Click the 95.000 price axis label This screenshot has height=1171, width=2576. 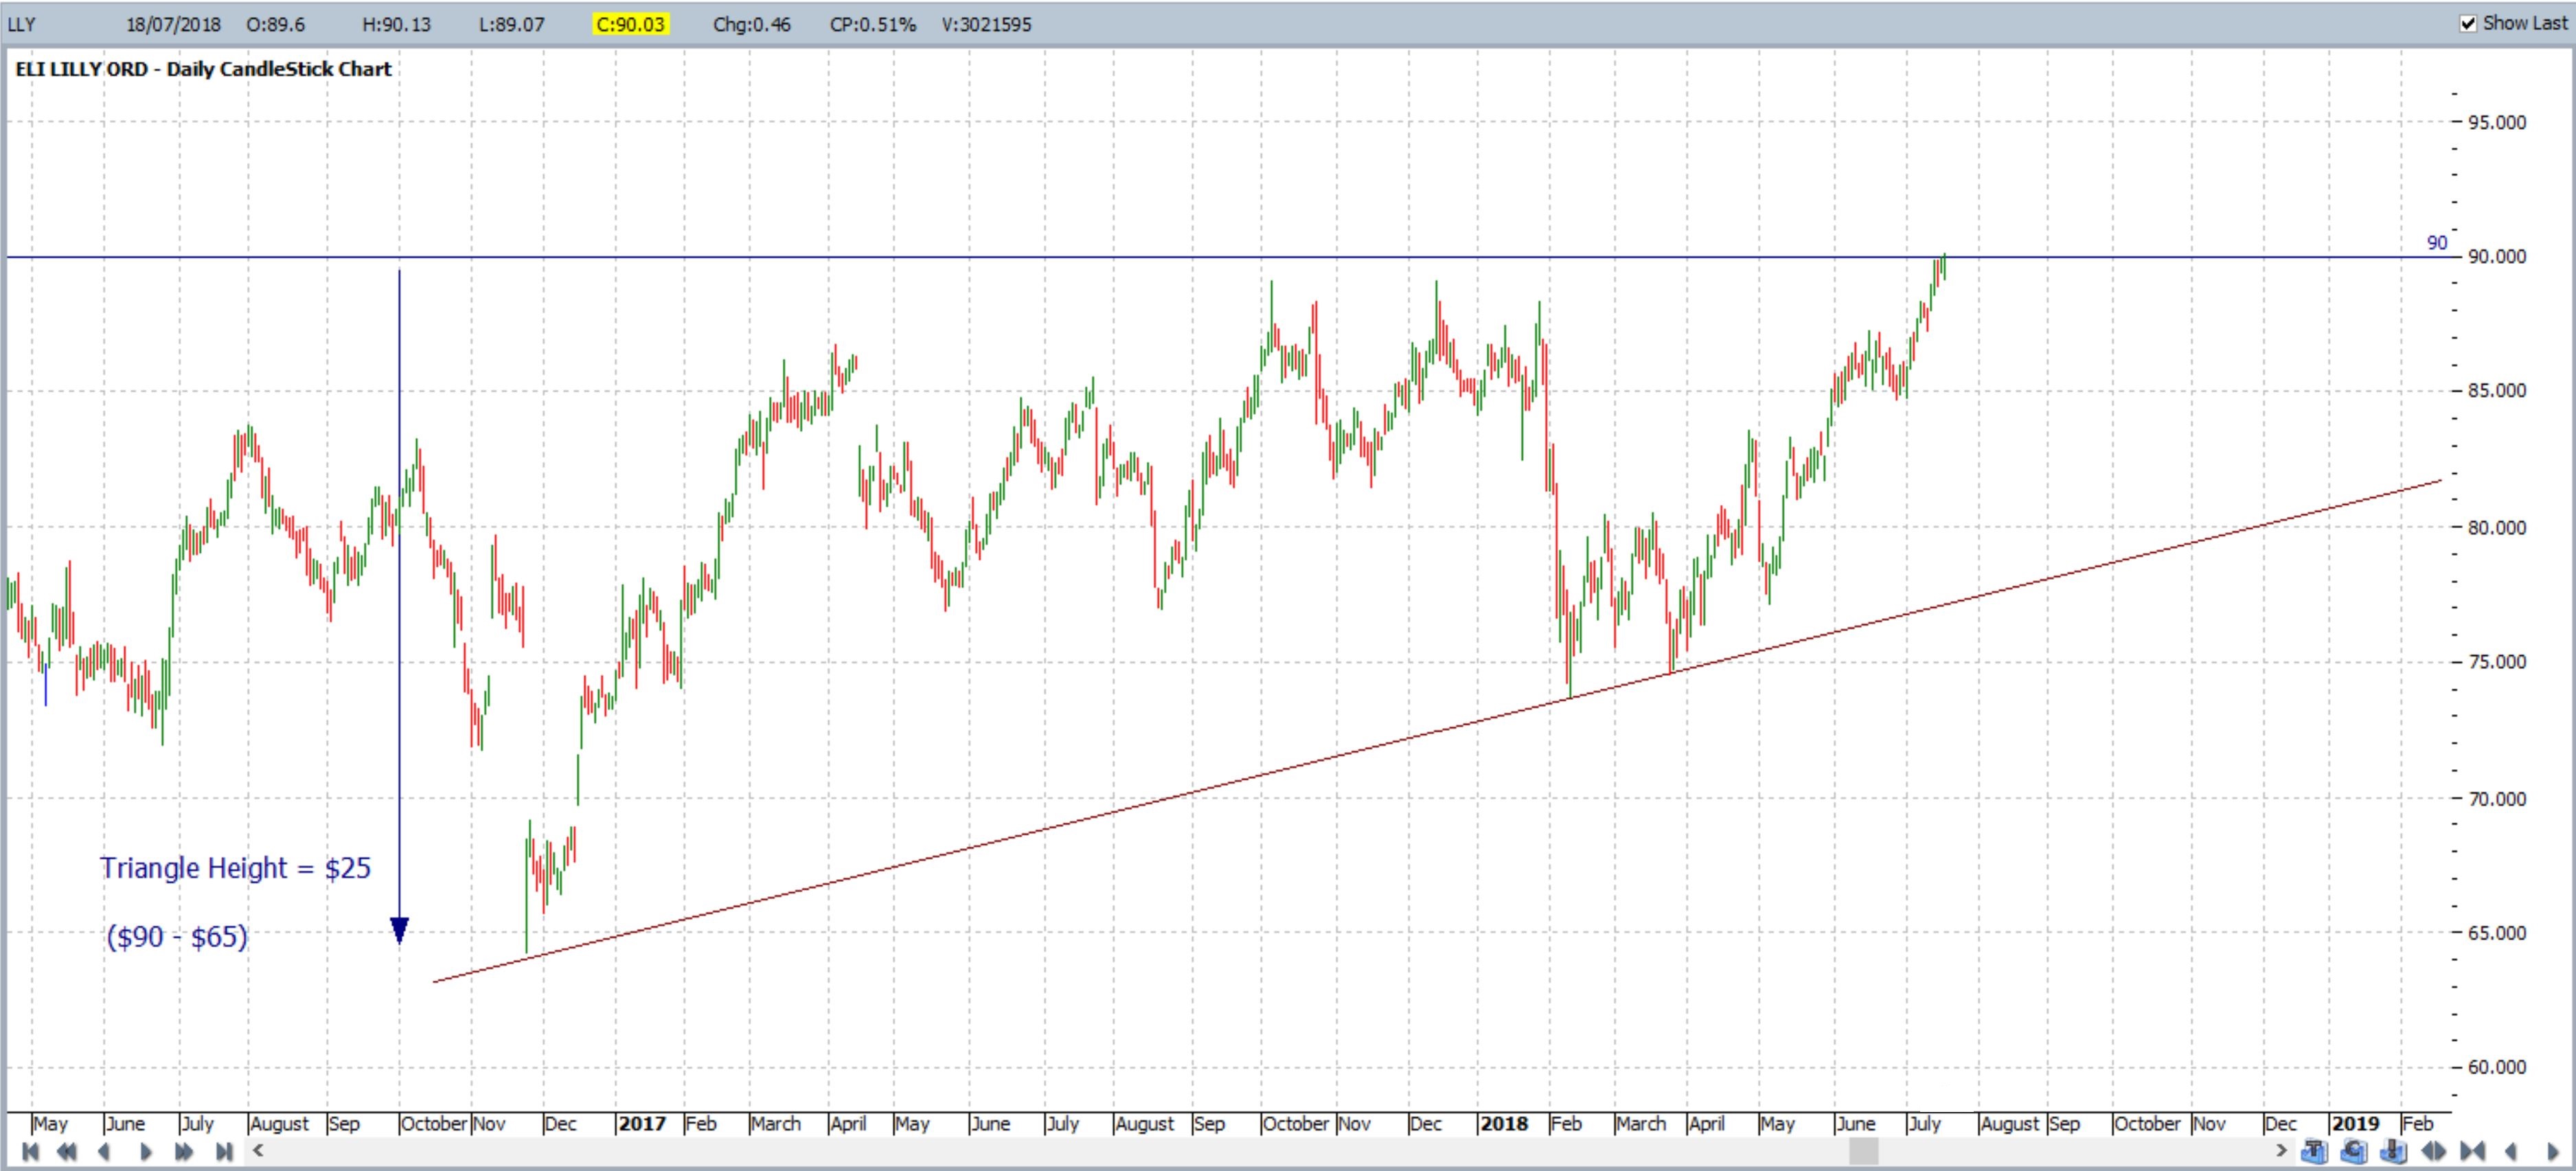click(x=2497, y=122)
